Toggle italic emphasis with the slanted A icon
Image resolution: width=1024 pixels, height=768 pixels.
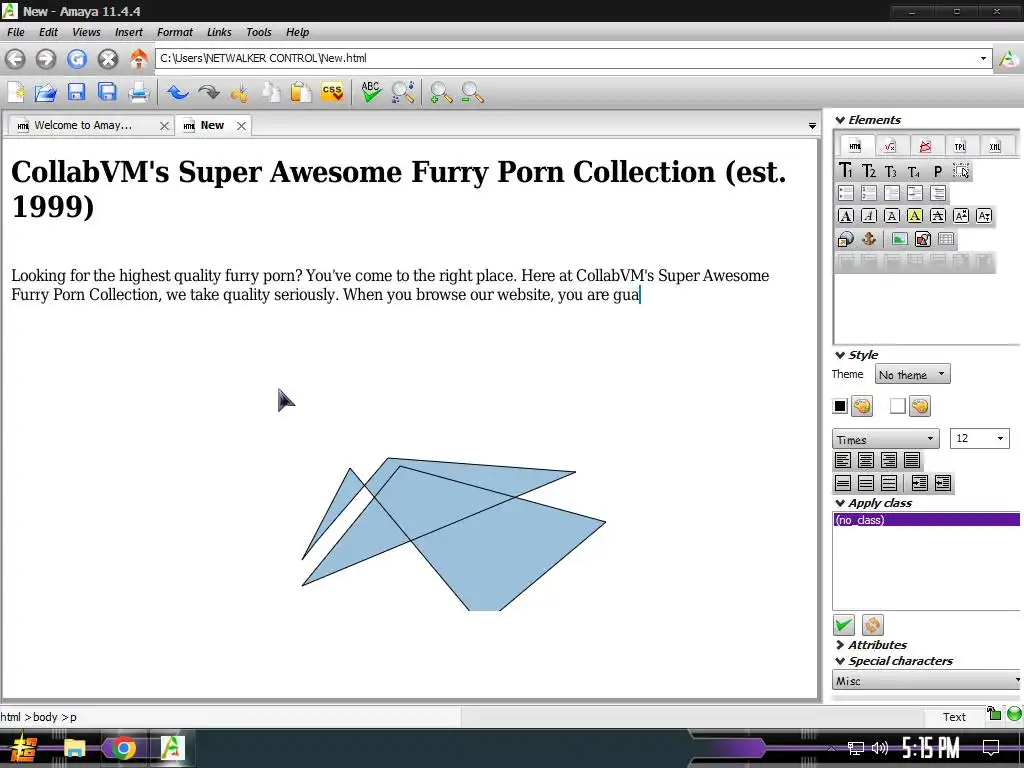tap(869, 216)
